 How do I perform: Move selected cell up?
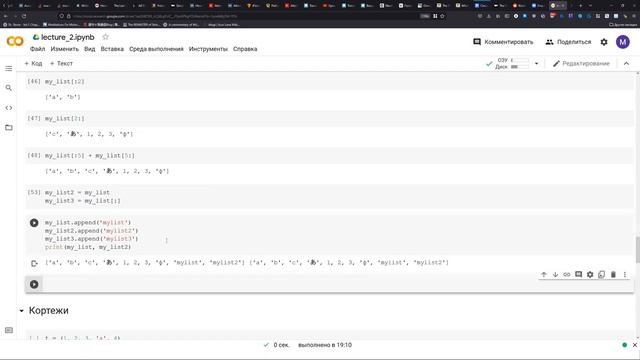[544, 275]
